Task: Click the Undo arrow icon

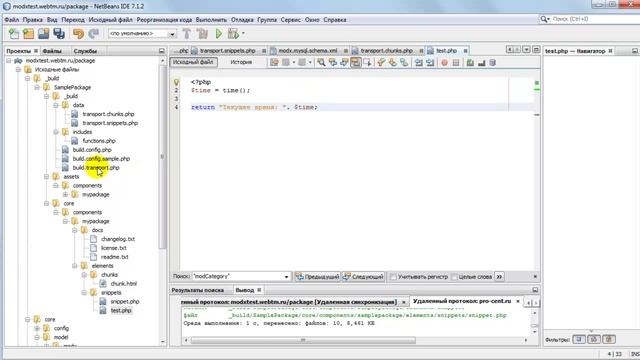Action: pos(78,34)
